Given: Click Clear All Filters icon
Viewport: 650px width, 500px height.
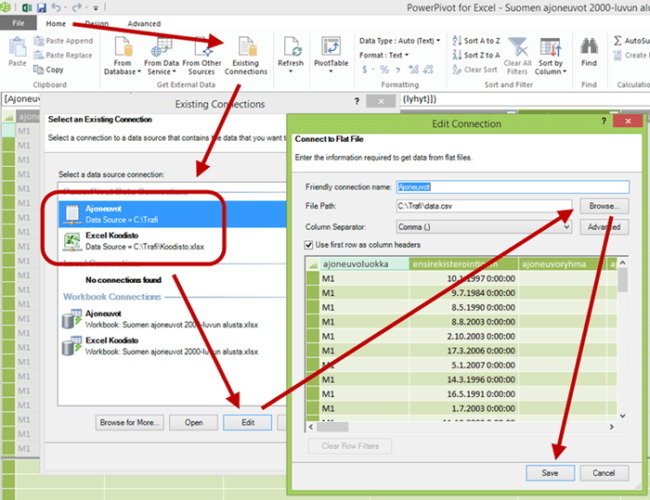Looking at the screenshot, I should click(x=518, y=56).
